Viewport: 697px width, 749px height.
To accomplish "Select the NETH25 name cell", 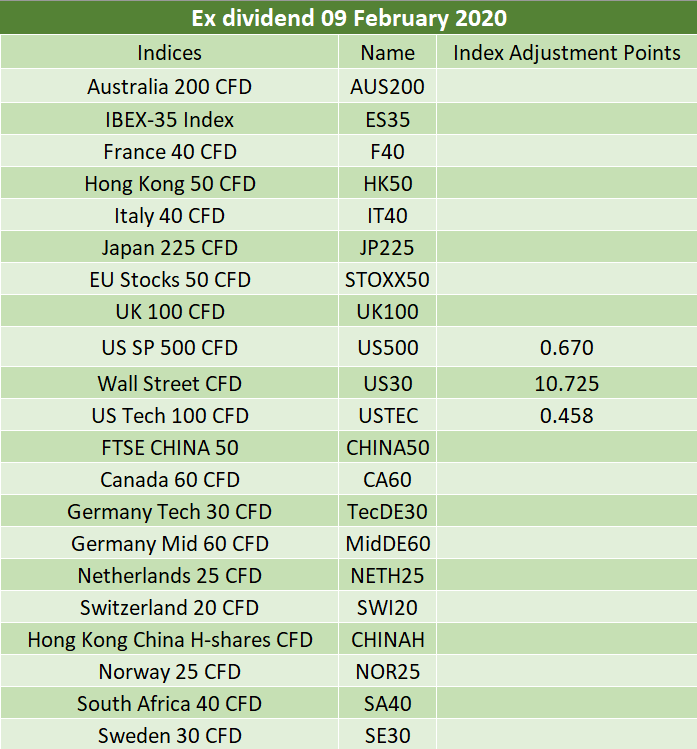I will point(387,576).
